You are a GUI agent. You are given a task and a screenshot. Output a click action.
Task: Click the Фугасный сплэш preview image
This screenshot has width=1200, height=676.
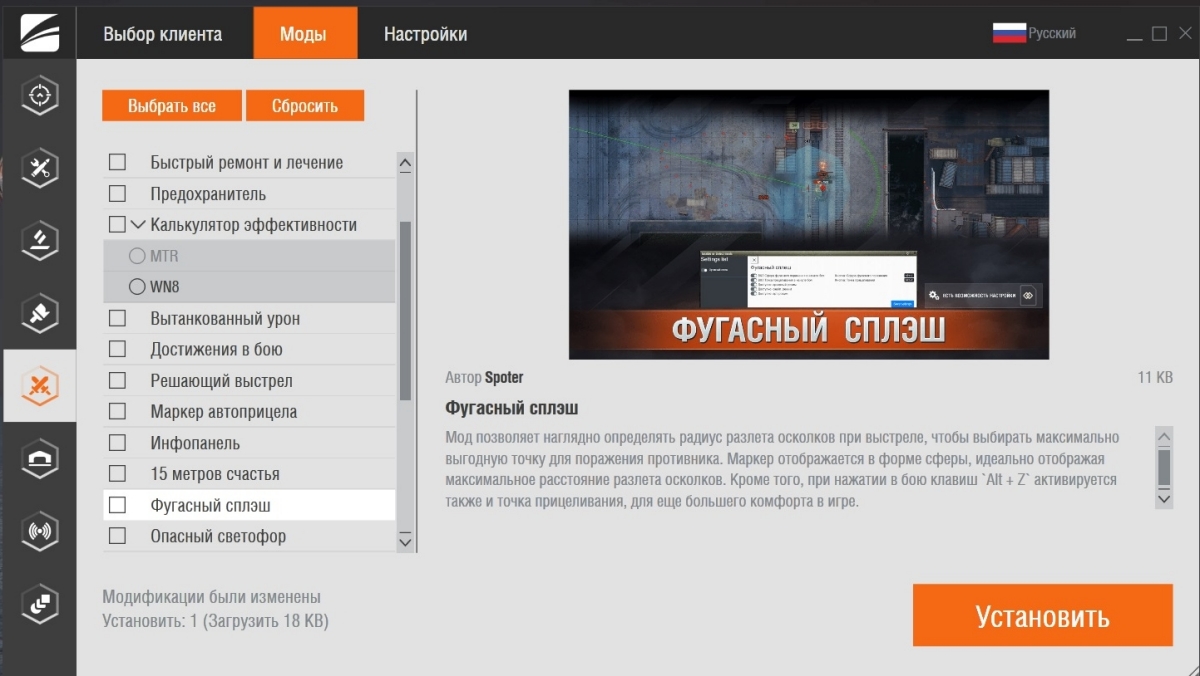tap(809, 225)
